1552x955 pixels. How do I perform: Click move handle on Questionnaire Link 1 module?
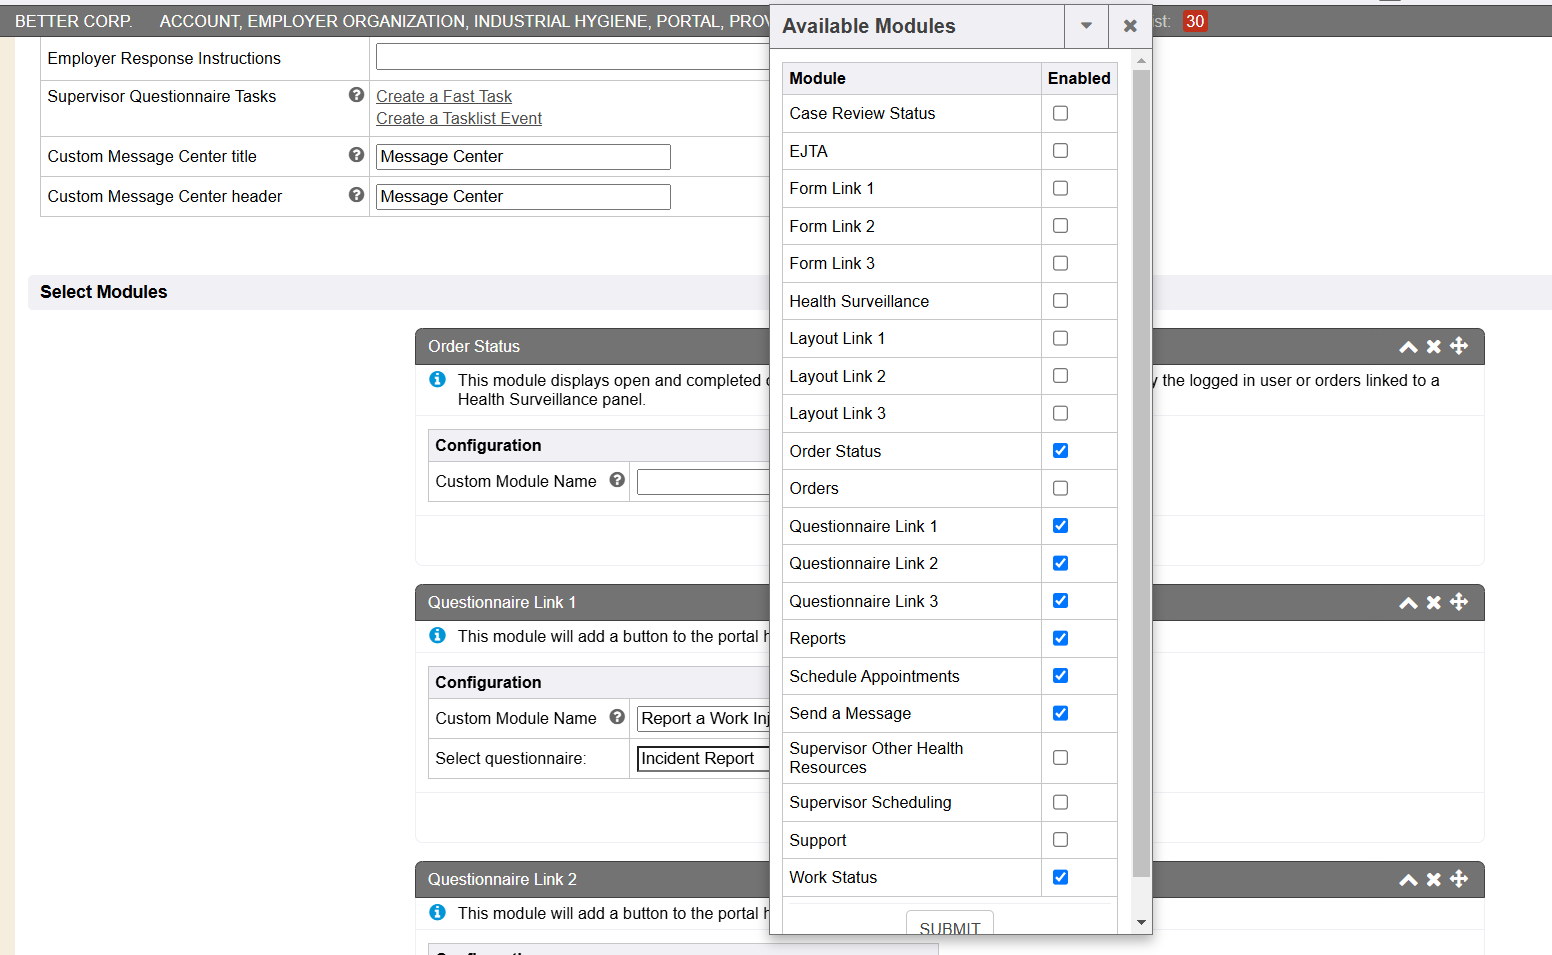[1459, 602]
